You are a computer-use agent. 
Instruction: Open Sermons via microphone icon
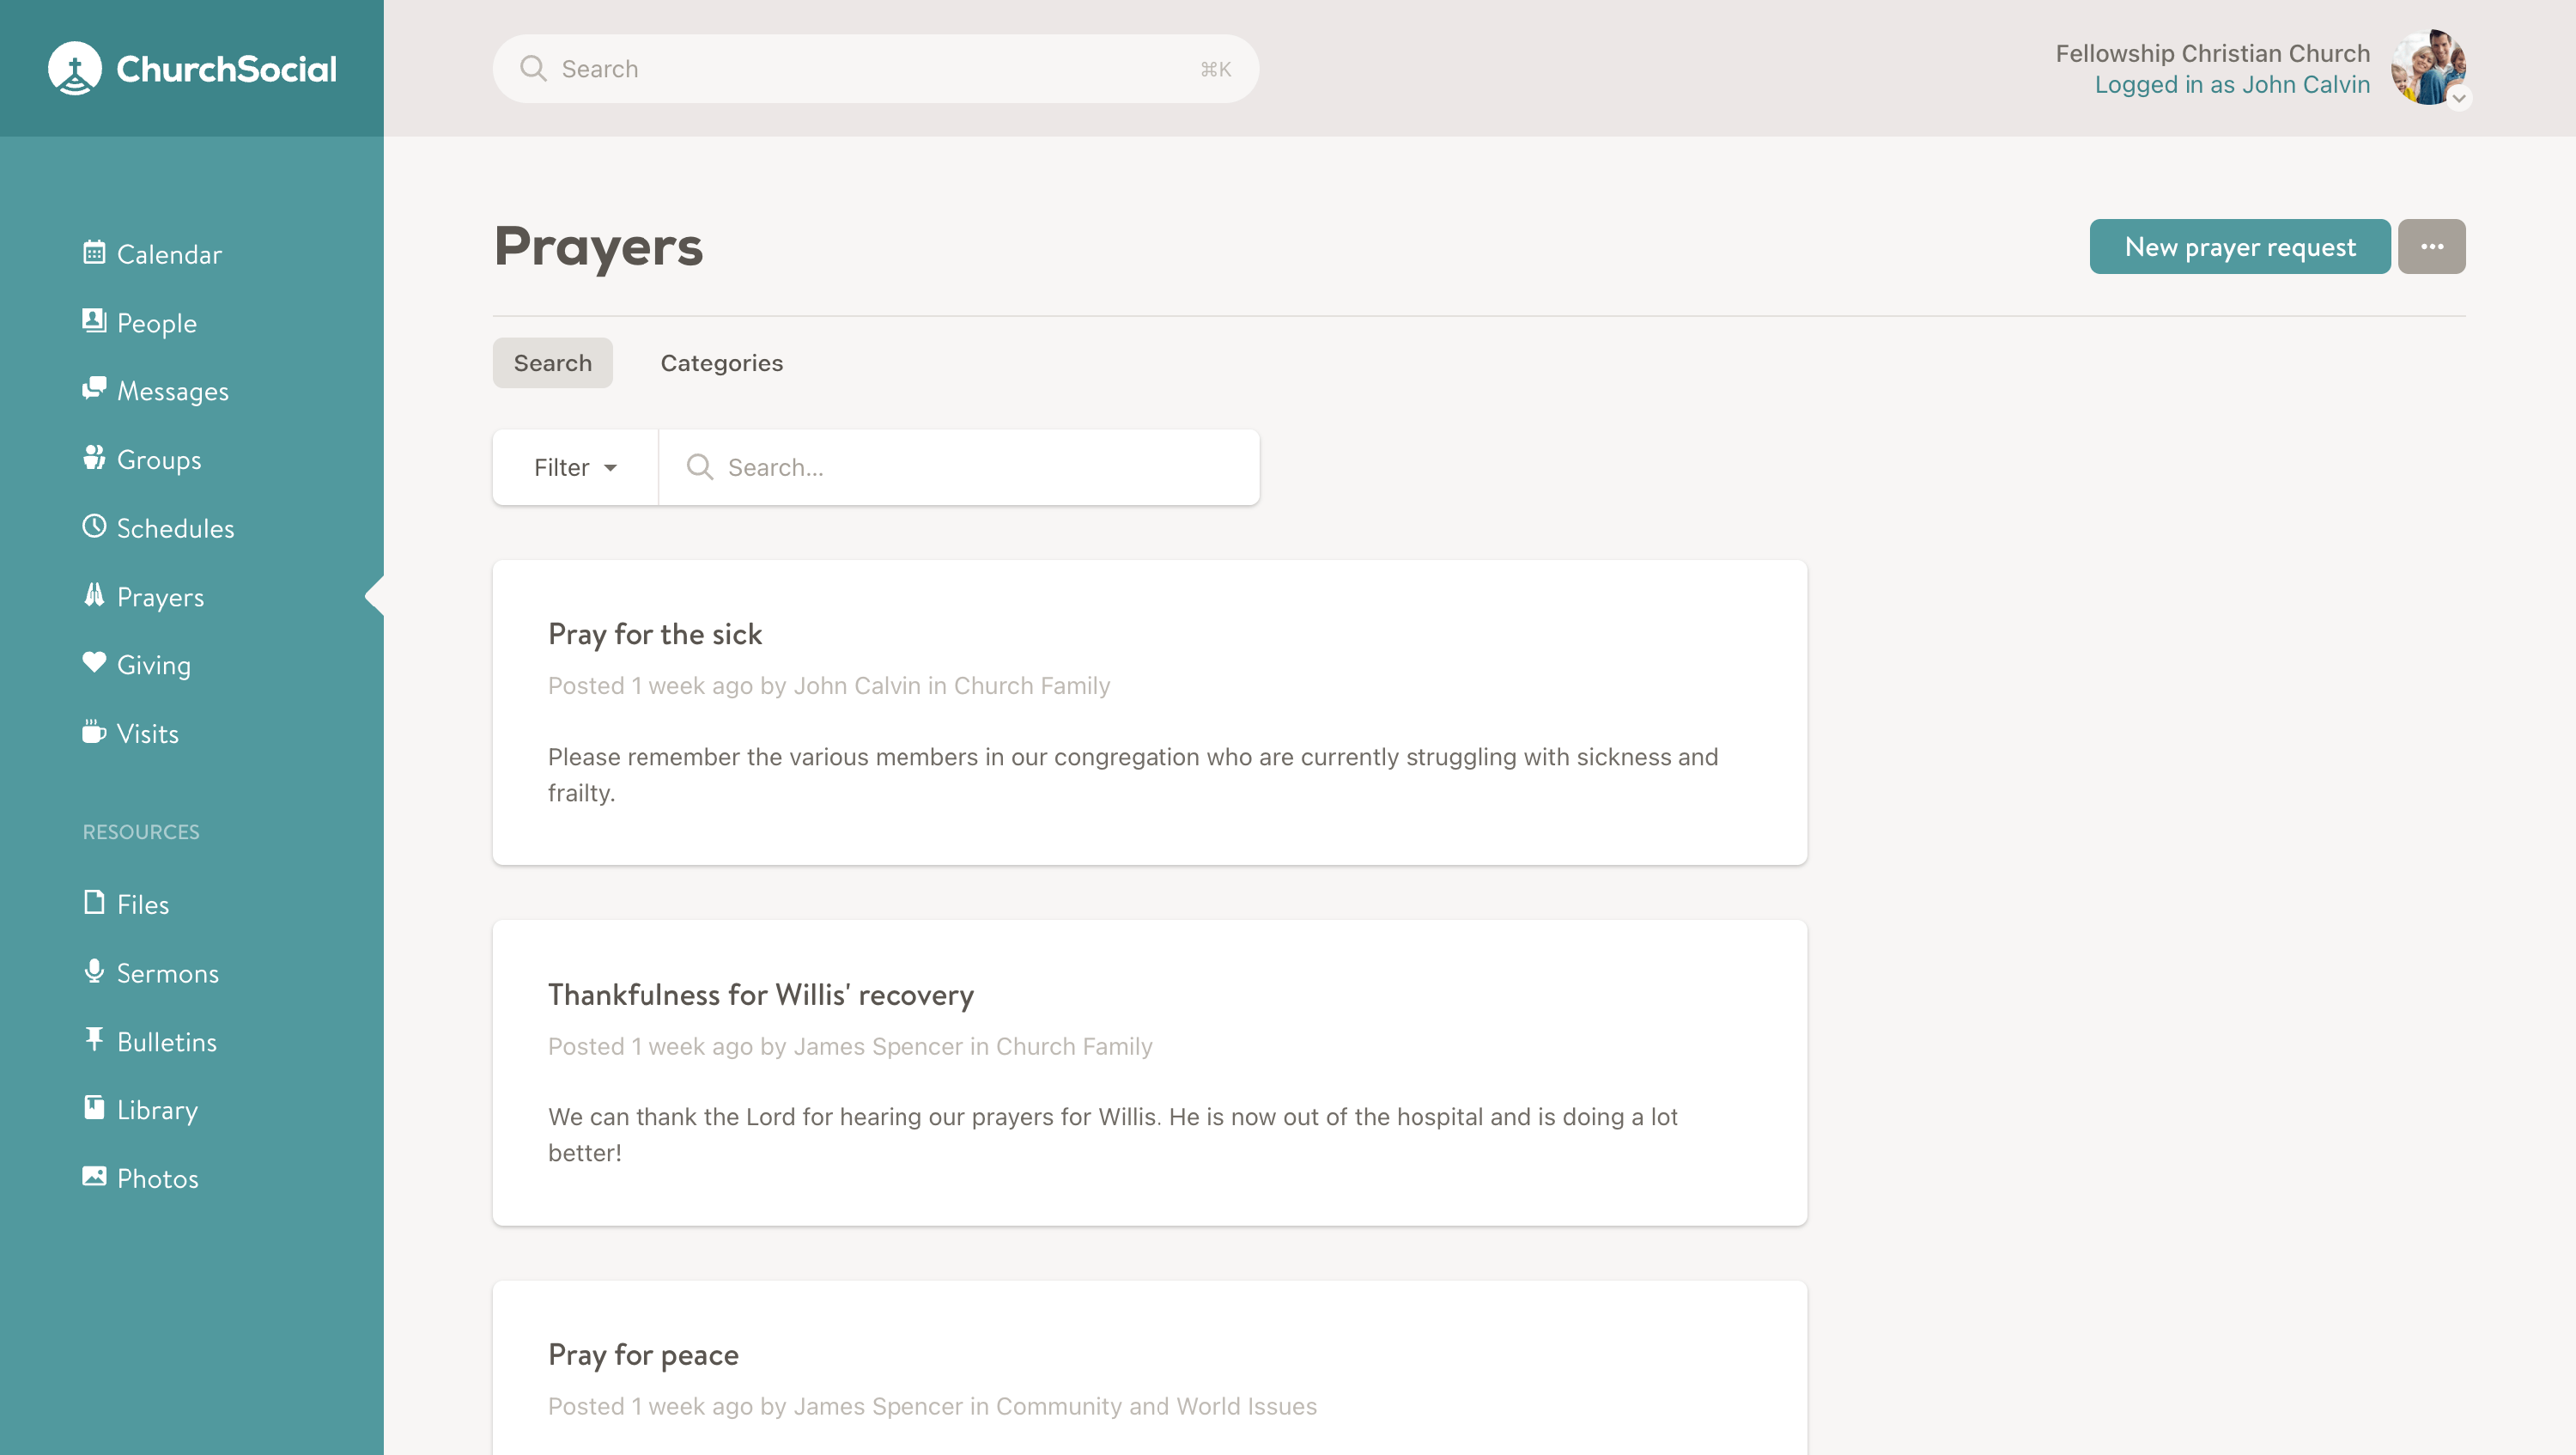coord(94,971)
